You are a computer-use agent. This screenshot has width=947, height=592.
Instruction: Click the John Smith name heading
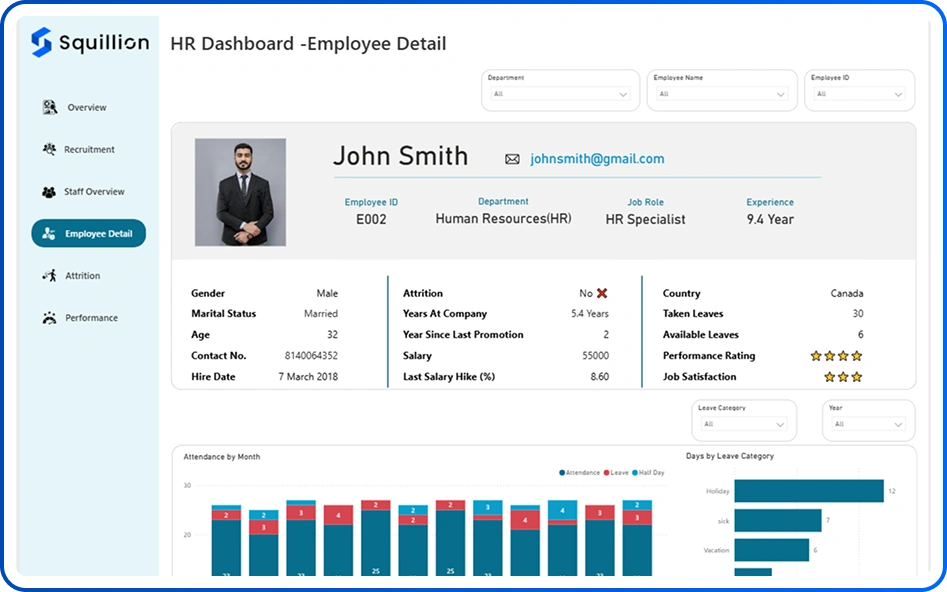pyautogui.click(x=400, y=156)
